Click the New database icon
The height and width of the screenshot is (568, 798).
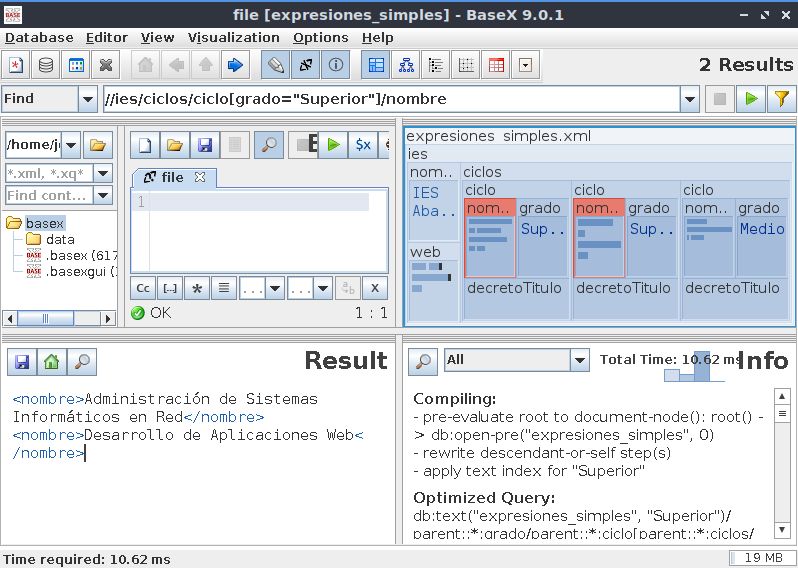[16, 66]
